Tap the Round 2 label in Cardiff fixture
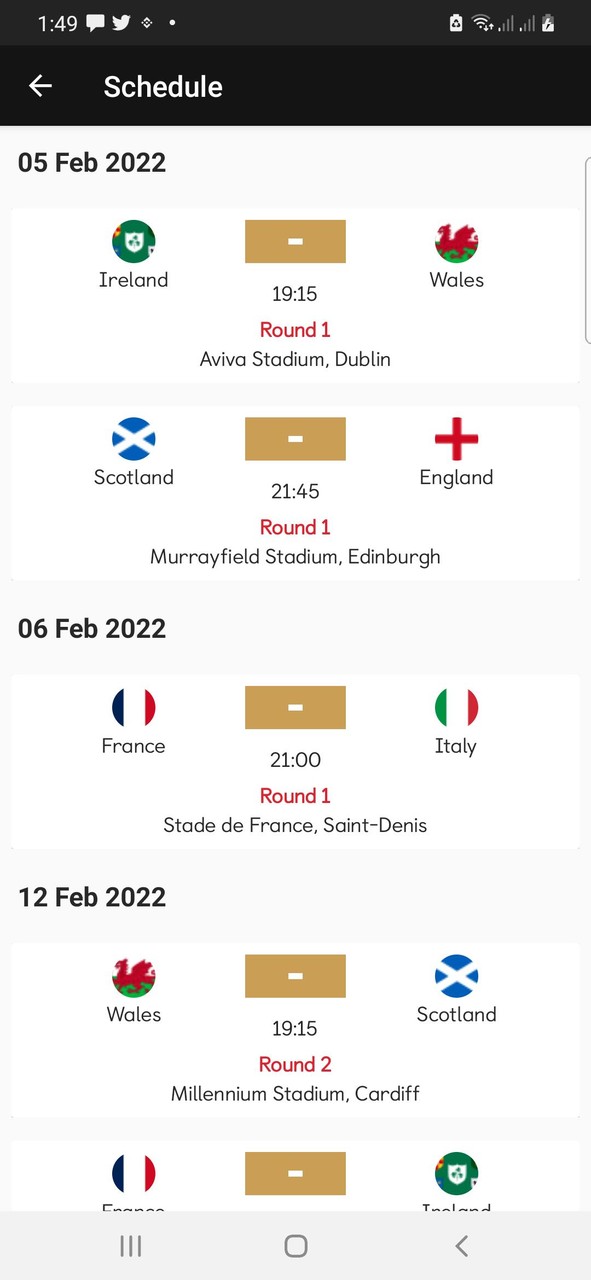This screenshot has height=1280, width=591. 295,1064
